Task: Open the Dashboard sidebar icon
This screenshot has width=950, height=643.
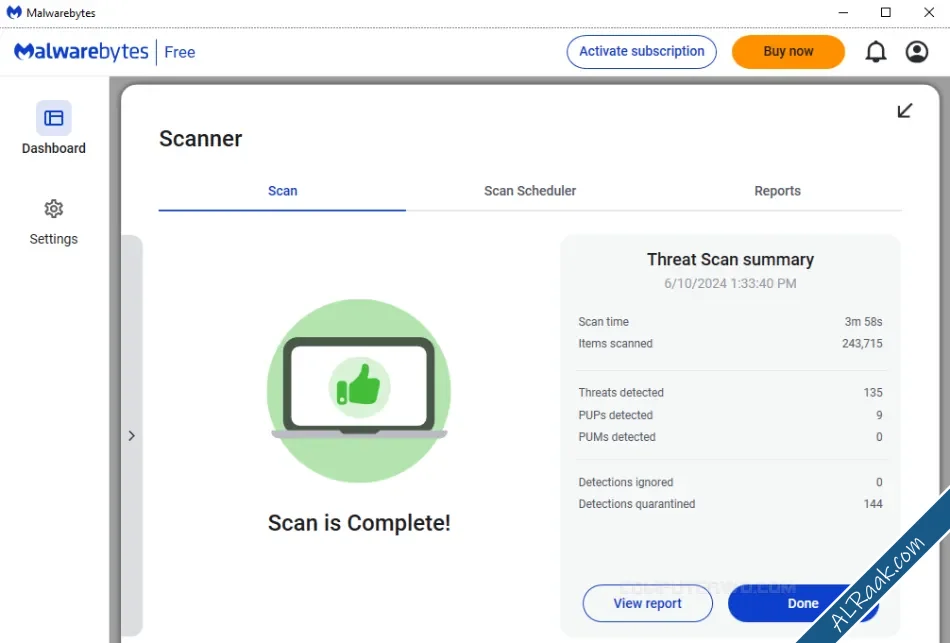Action: [x=53, y=118]
